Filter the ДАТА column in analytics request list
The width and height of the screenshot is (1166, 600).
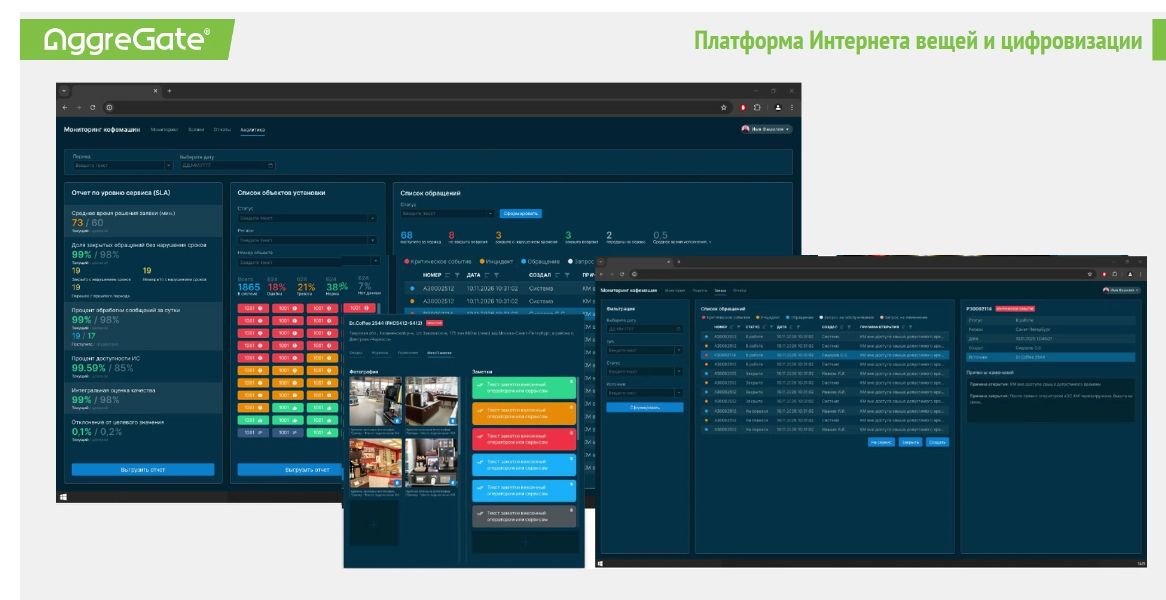tap(497, 275)
